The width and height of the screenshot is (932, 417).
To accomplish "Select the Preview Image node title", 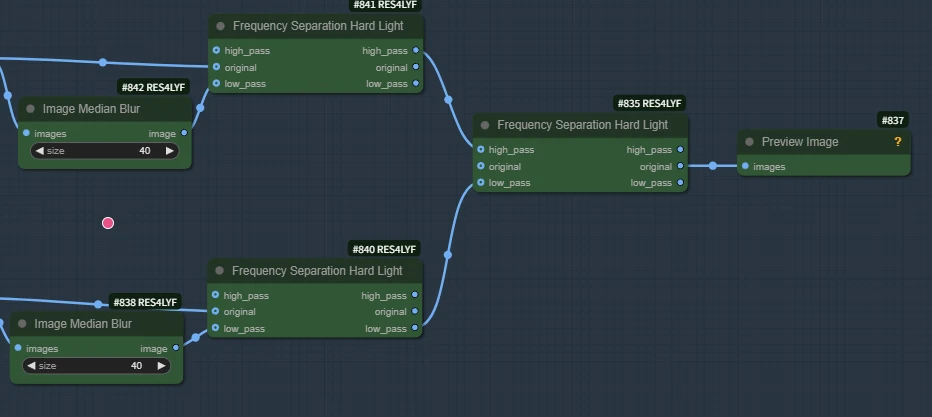I will [x=799, y=142].
